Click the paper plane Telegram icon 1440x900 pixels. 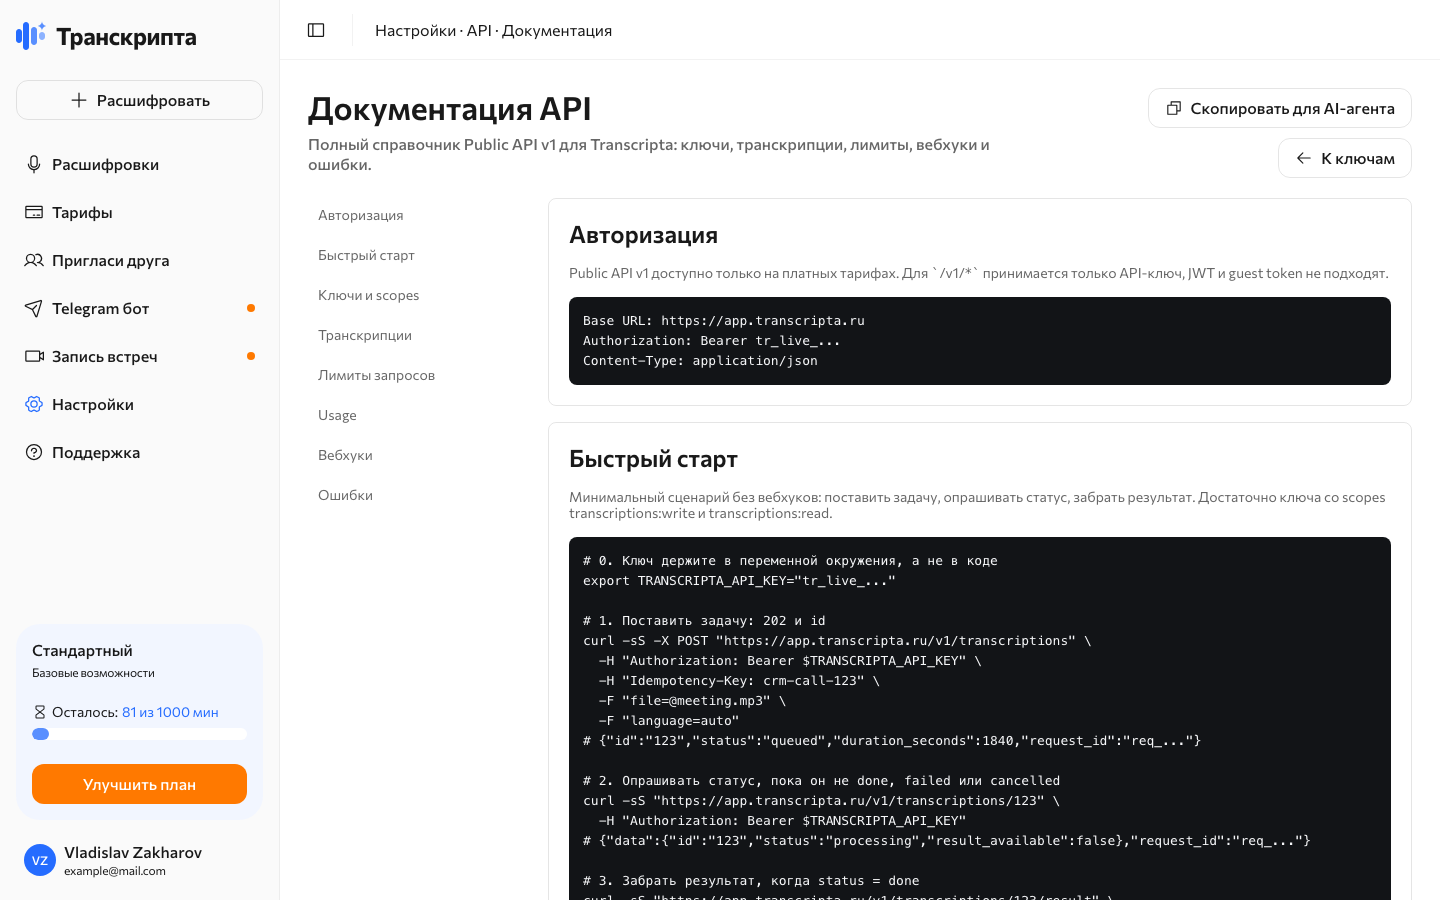click(34, 308)
